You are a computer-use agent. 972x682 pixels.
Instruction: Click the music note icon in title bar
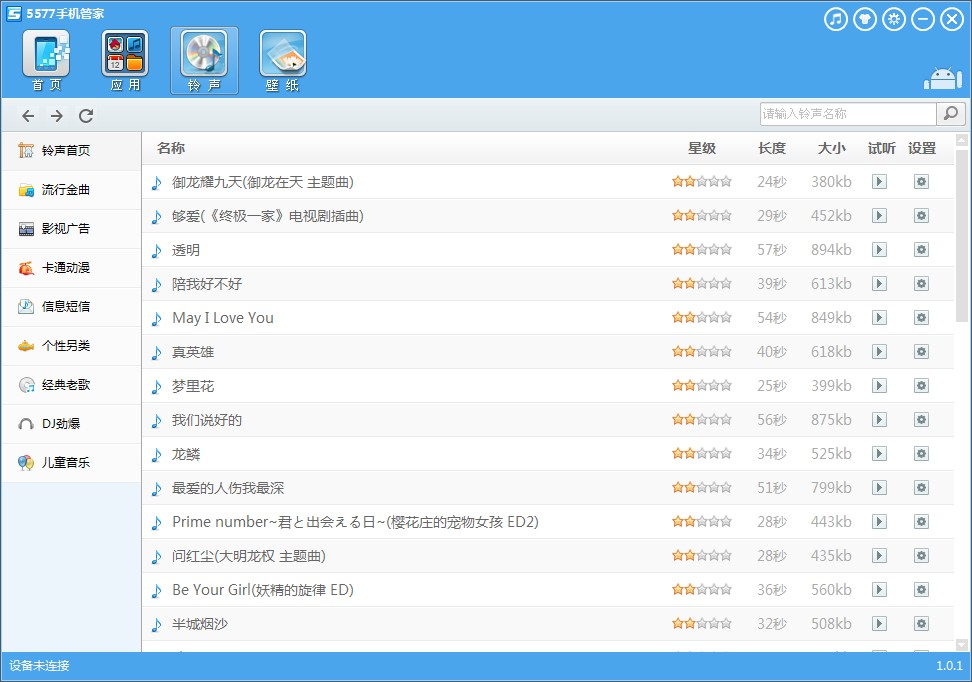[x=836, y=19]
